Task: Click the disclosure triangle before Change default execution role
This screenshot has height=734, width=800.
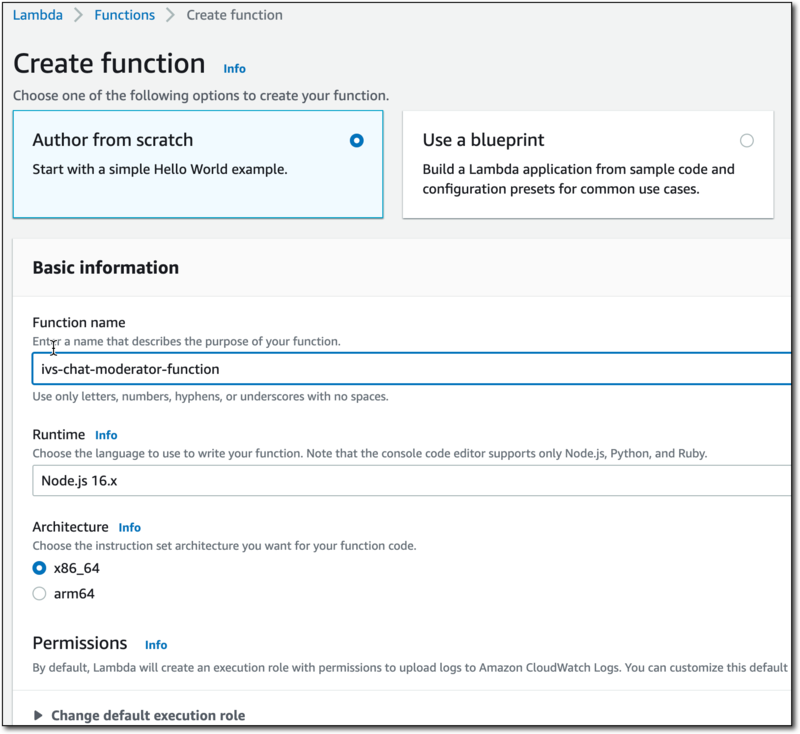Action: [37, 715]
